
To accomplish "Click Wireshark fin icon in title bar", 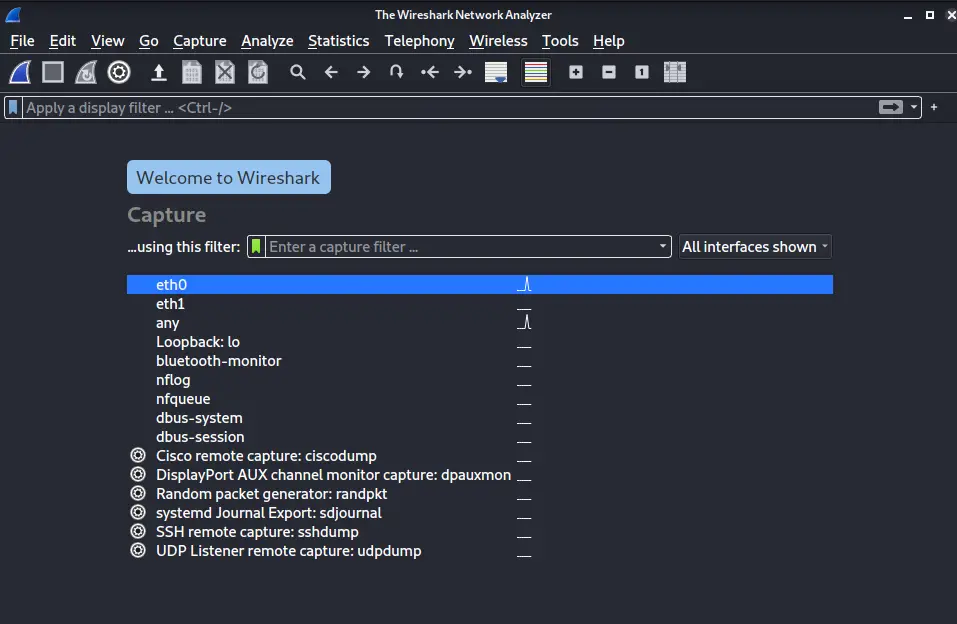I will pyautogui.click(x=13, y=14).
